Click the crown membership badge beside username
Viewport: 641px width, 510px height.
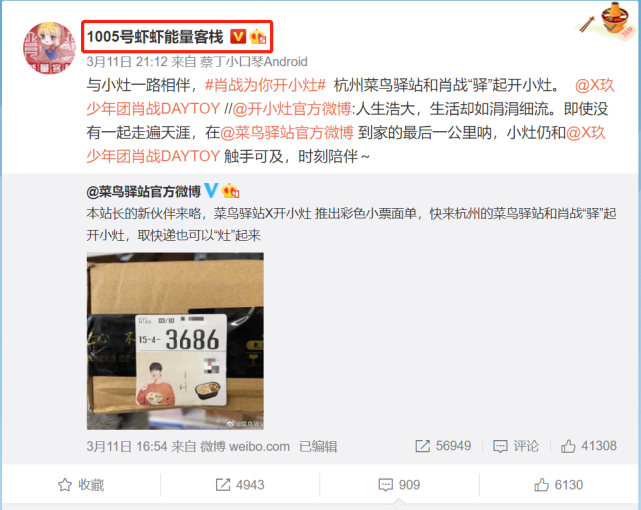pyautogui.click(x=258, y=37)
